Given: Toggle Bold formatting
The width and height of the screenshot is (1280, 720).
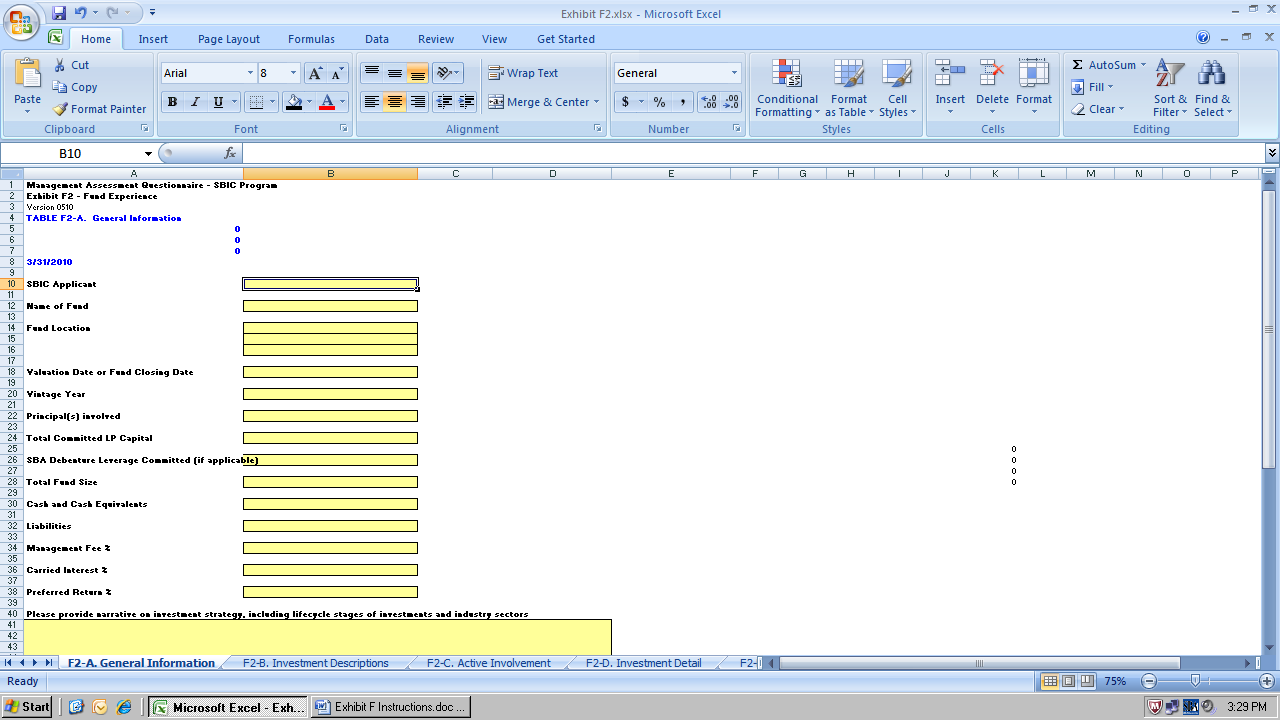Looking at the screenshot, I should [x=172, y=102].
